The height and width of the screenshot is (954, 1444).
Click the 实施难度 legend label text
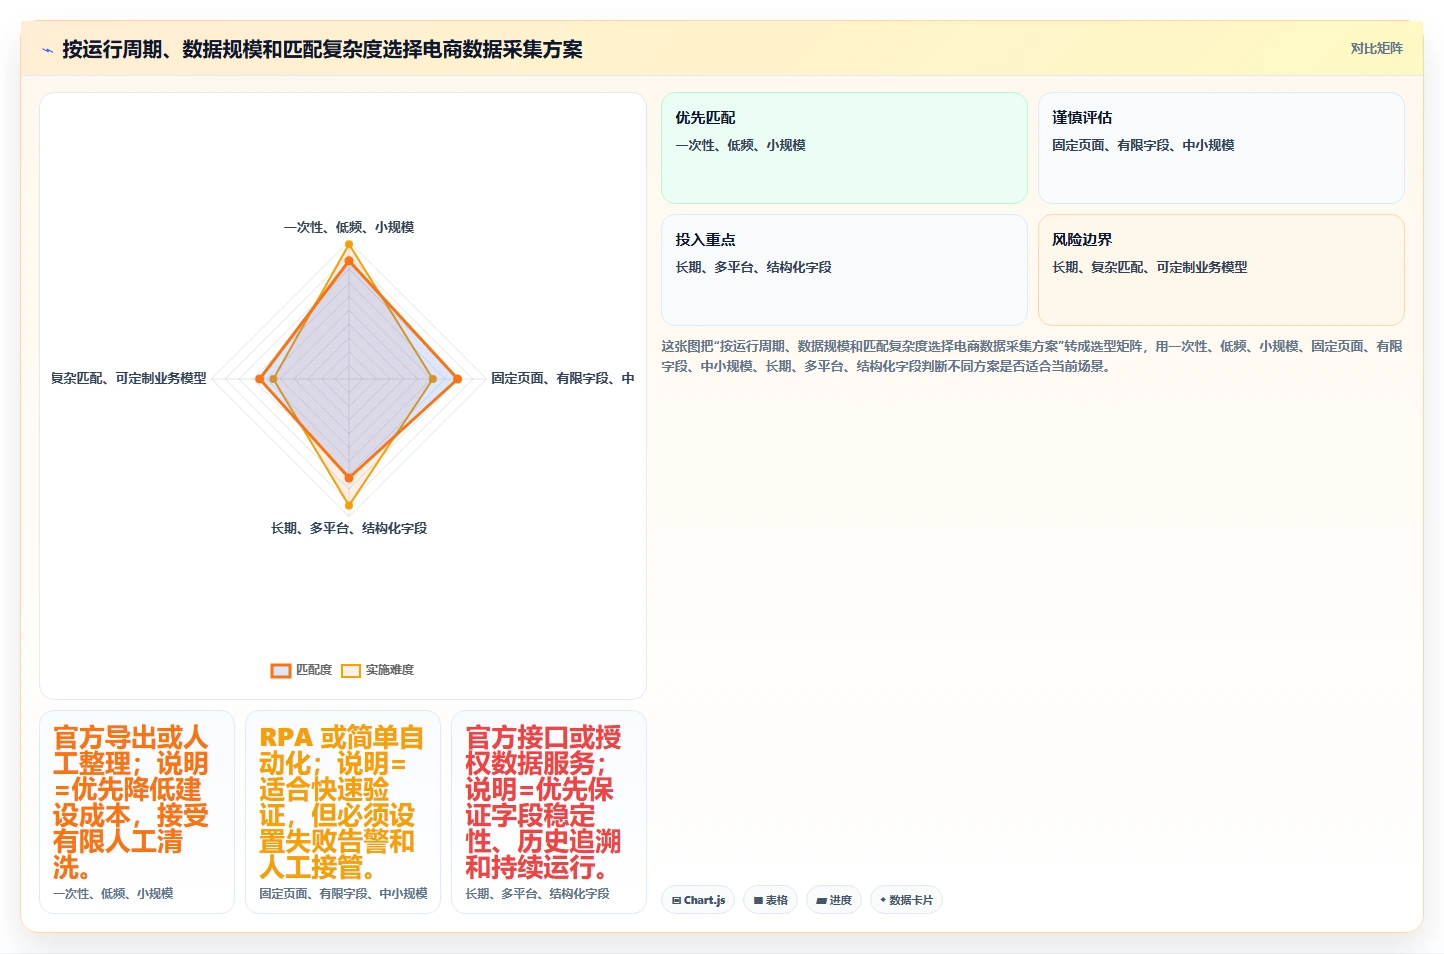pyautogui.click(x=390, y=670)
